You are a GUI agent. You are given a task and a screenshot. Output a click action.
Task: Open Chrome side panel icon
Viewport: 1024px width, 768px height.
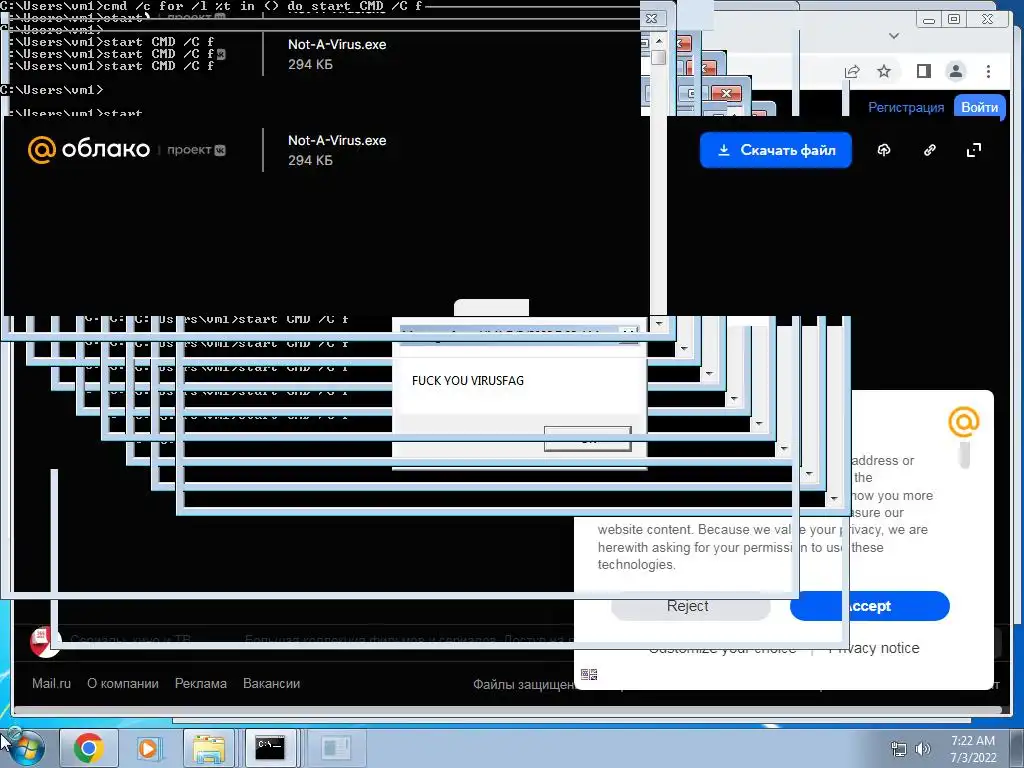tap(923, 71)
